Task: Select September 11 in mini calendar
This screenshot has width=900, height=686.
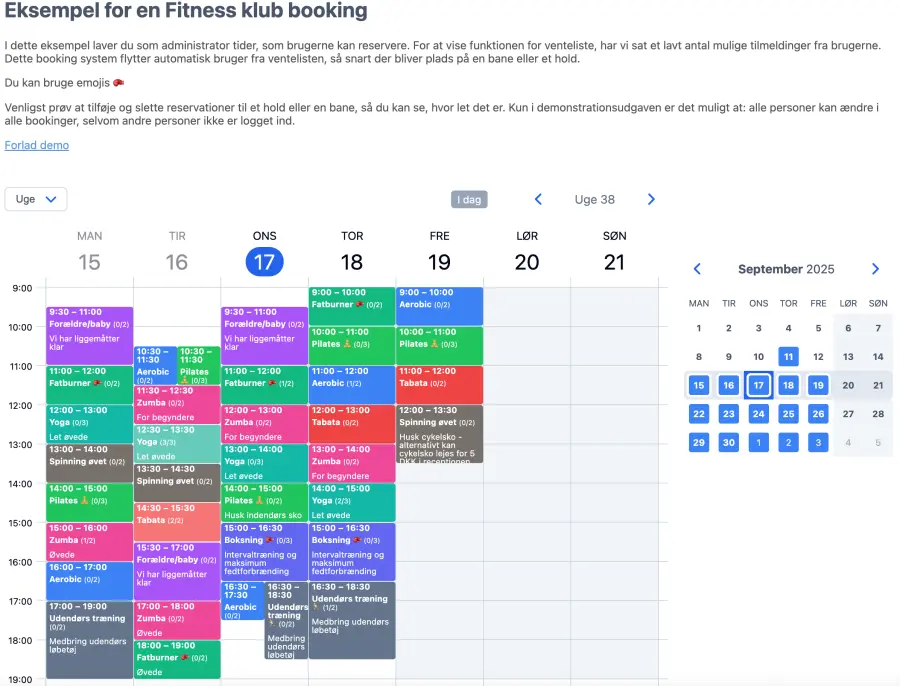Action: tap(789, 357)
